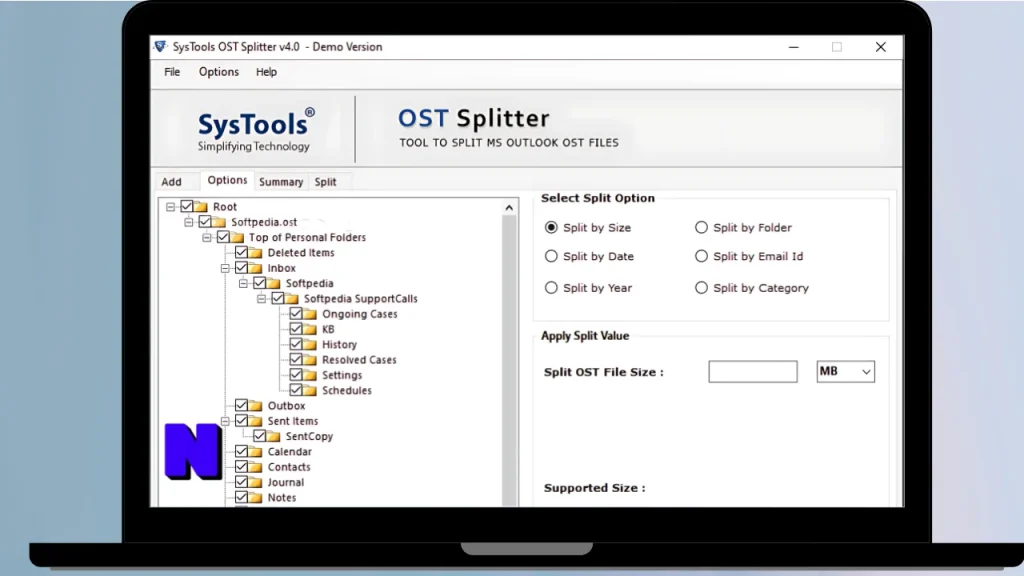Click the Softpedia.ost folder icon
The width and height of the screenshot is (1024, 576).
pos(219,222)
